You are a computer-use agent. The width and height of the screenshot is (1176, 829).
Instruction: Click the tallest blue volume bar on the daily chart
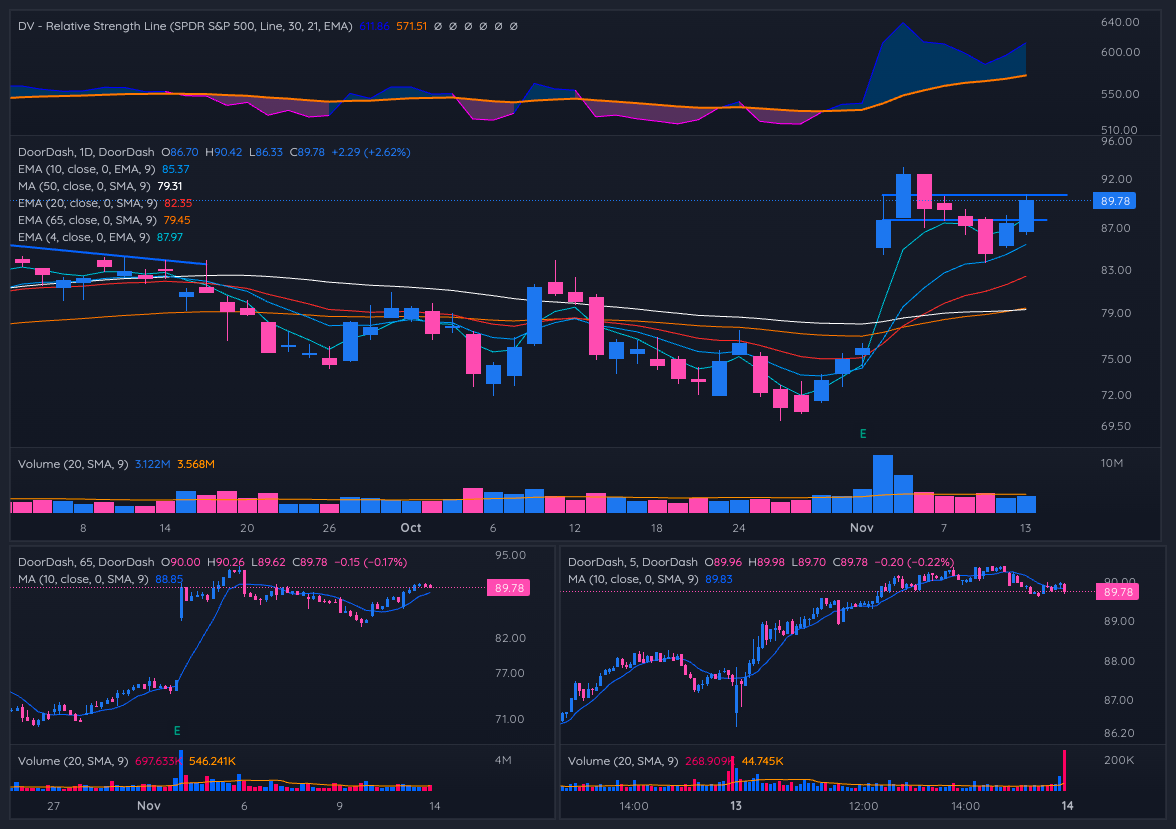pos(883,484)
